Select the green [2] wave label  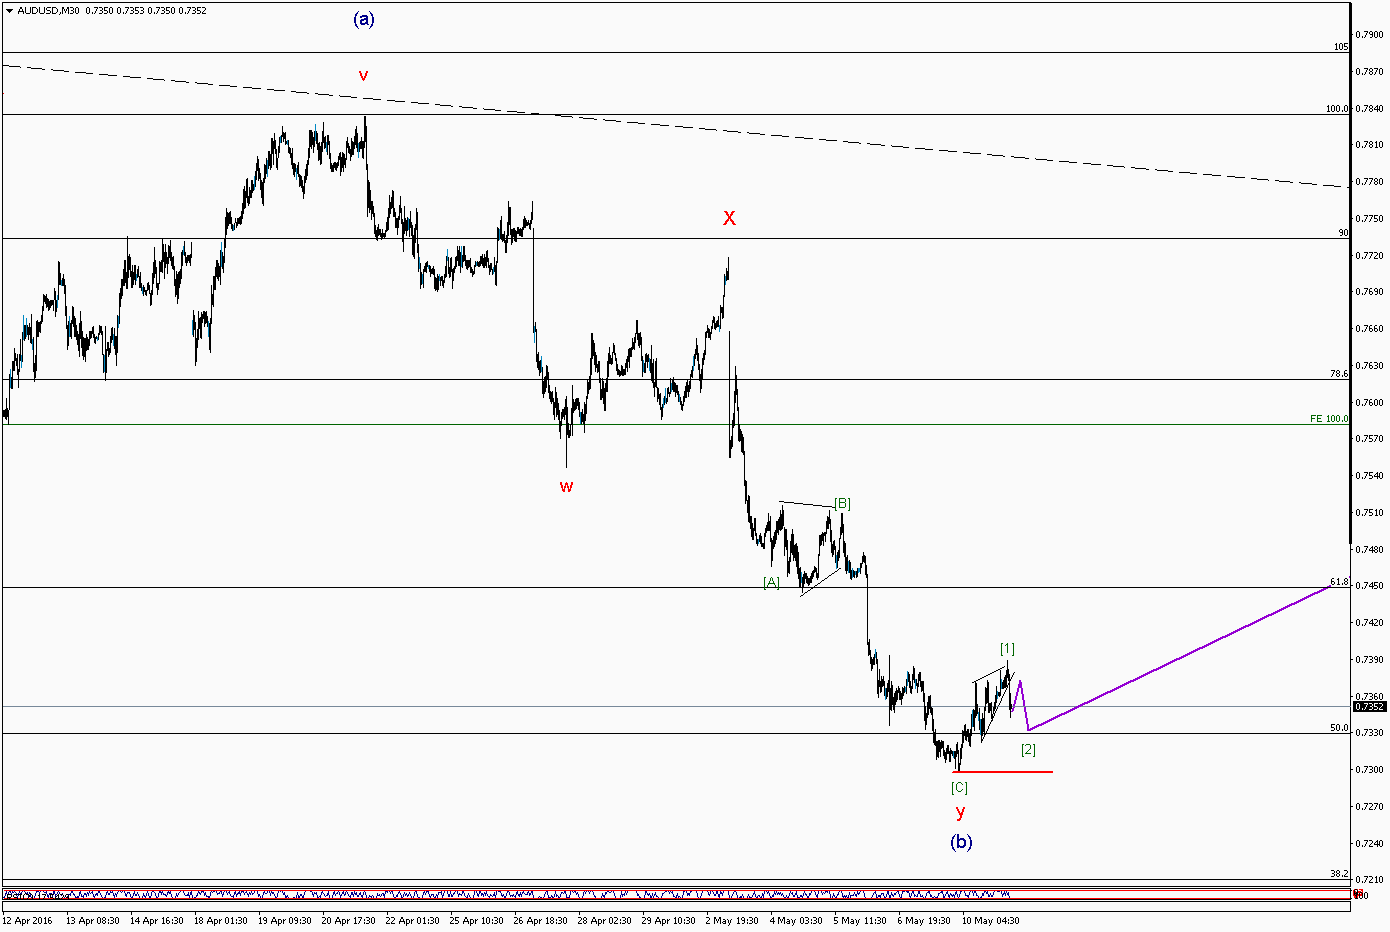click(1028, 749)
